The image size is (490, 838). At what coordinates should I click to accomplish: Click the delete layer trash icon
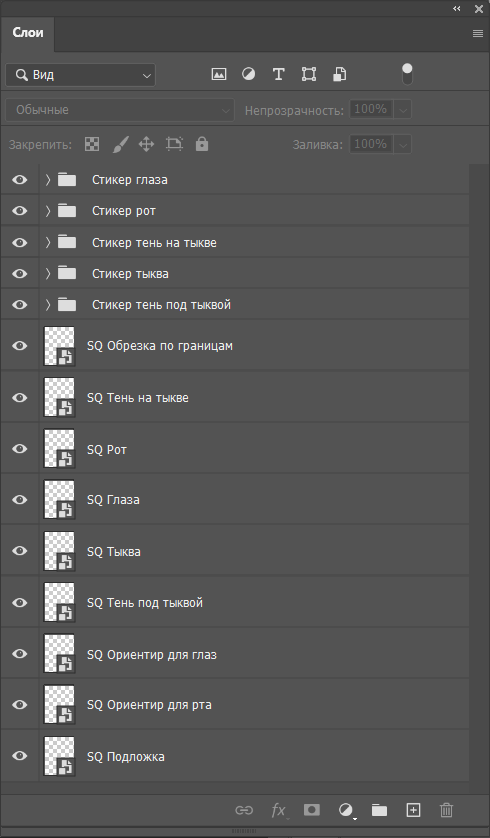point(446,810)
